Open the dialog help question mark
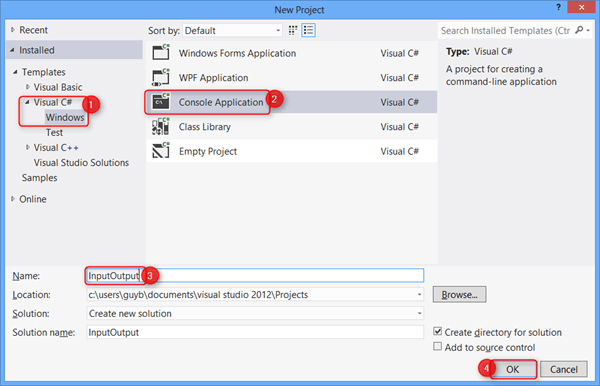This screenshot has height=386, width=600. pyautogui.click(x=558, y=7)
